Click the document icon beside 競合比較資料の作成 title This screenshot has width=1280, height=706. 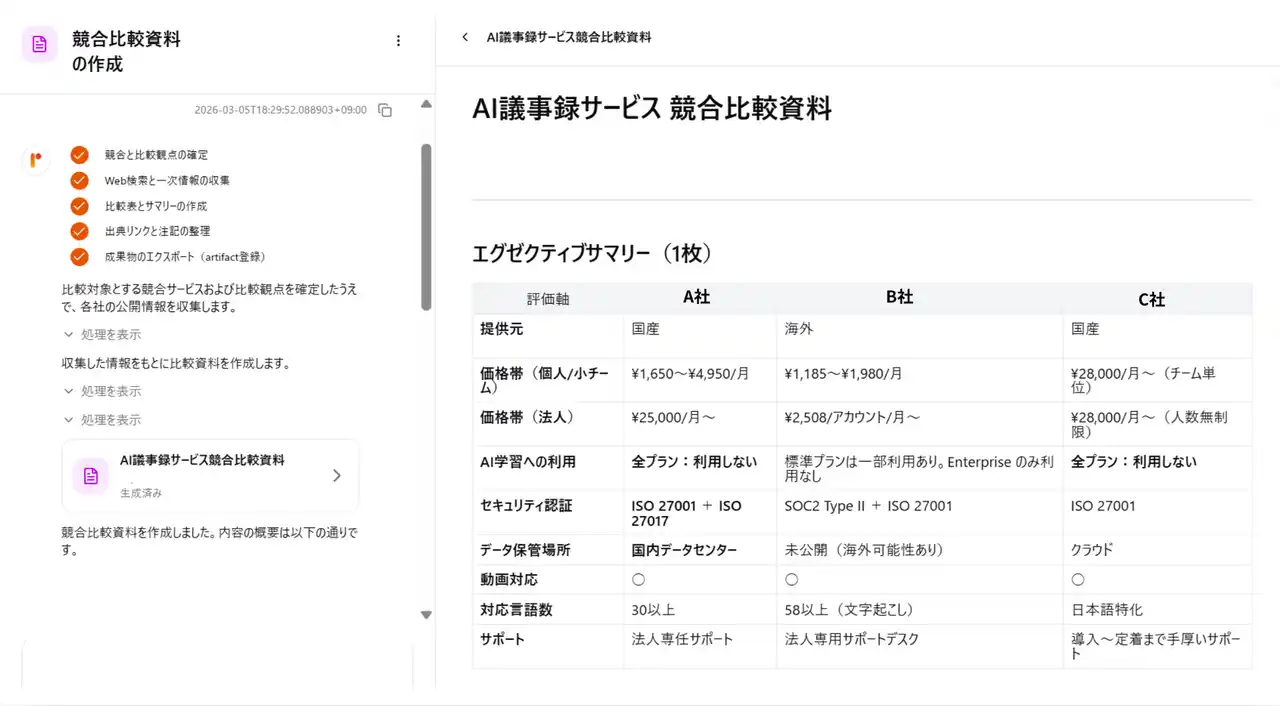pyautogui.click(x=39, y=44)
